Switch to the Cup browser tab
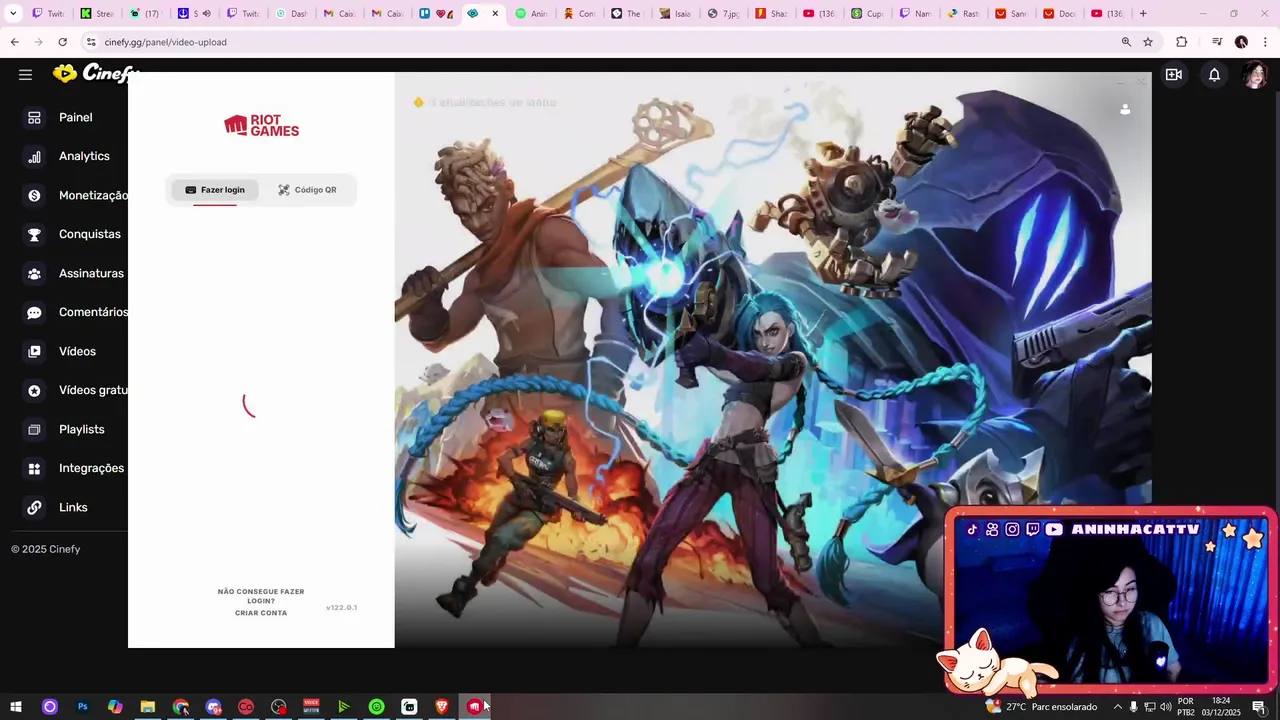1280x720 pixels. pyautogui.click(x=868, y=14)
